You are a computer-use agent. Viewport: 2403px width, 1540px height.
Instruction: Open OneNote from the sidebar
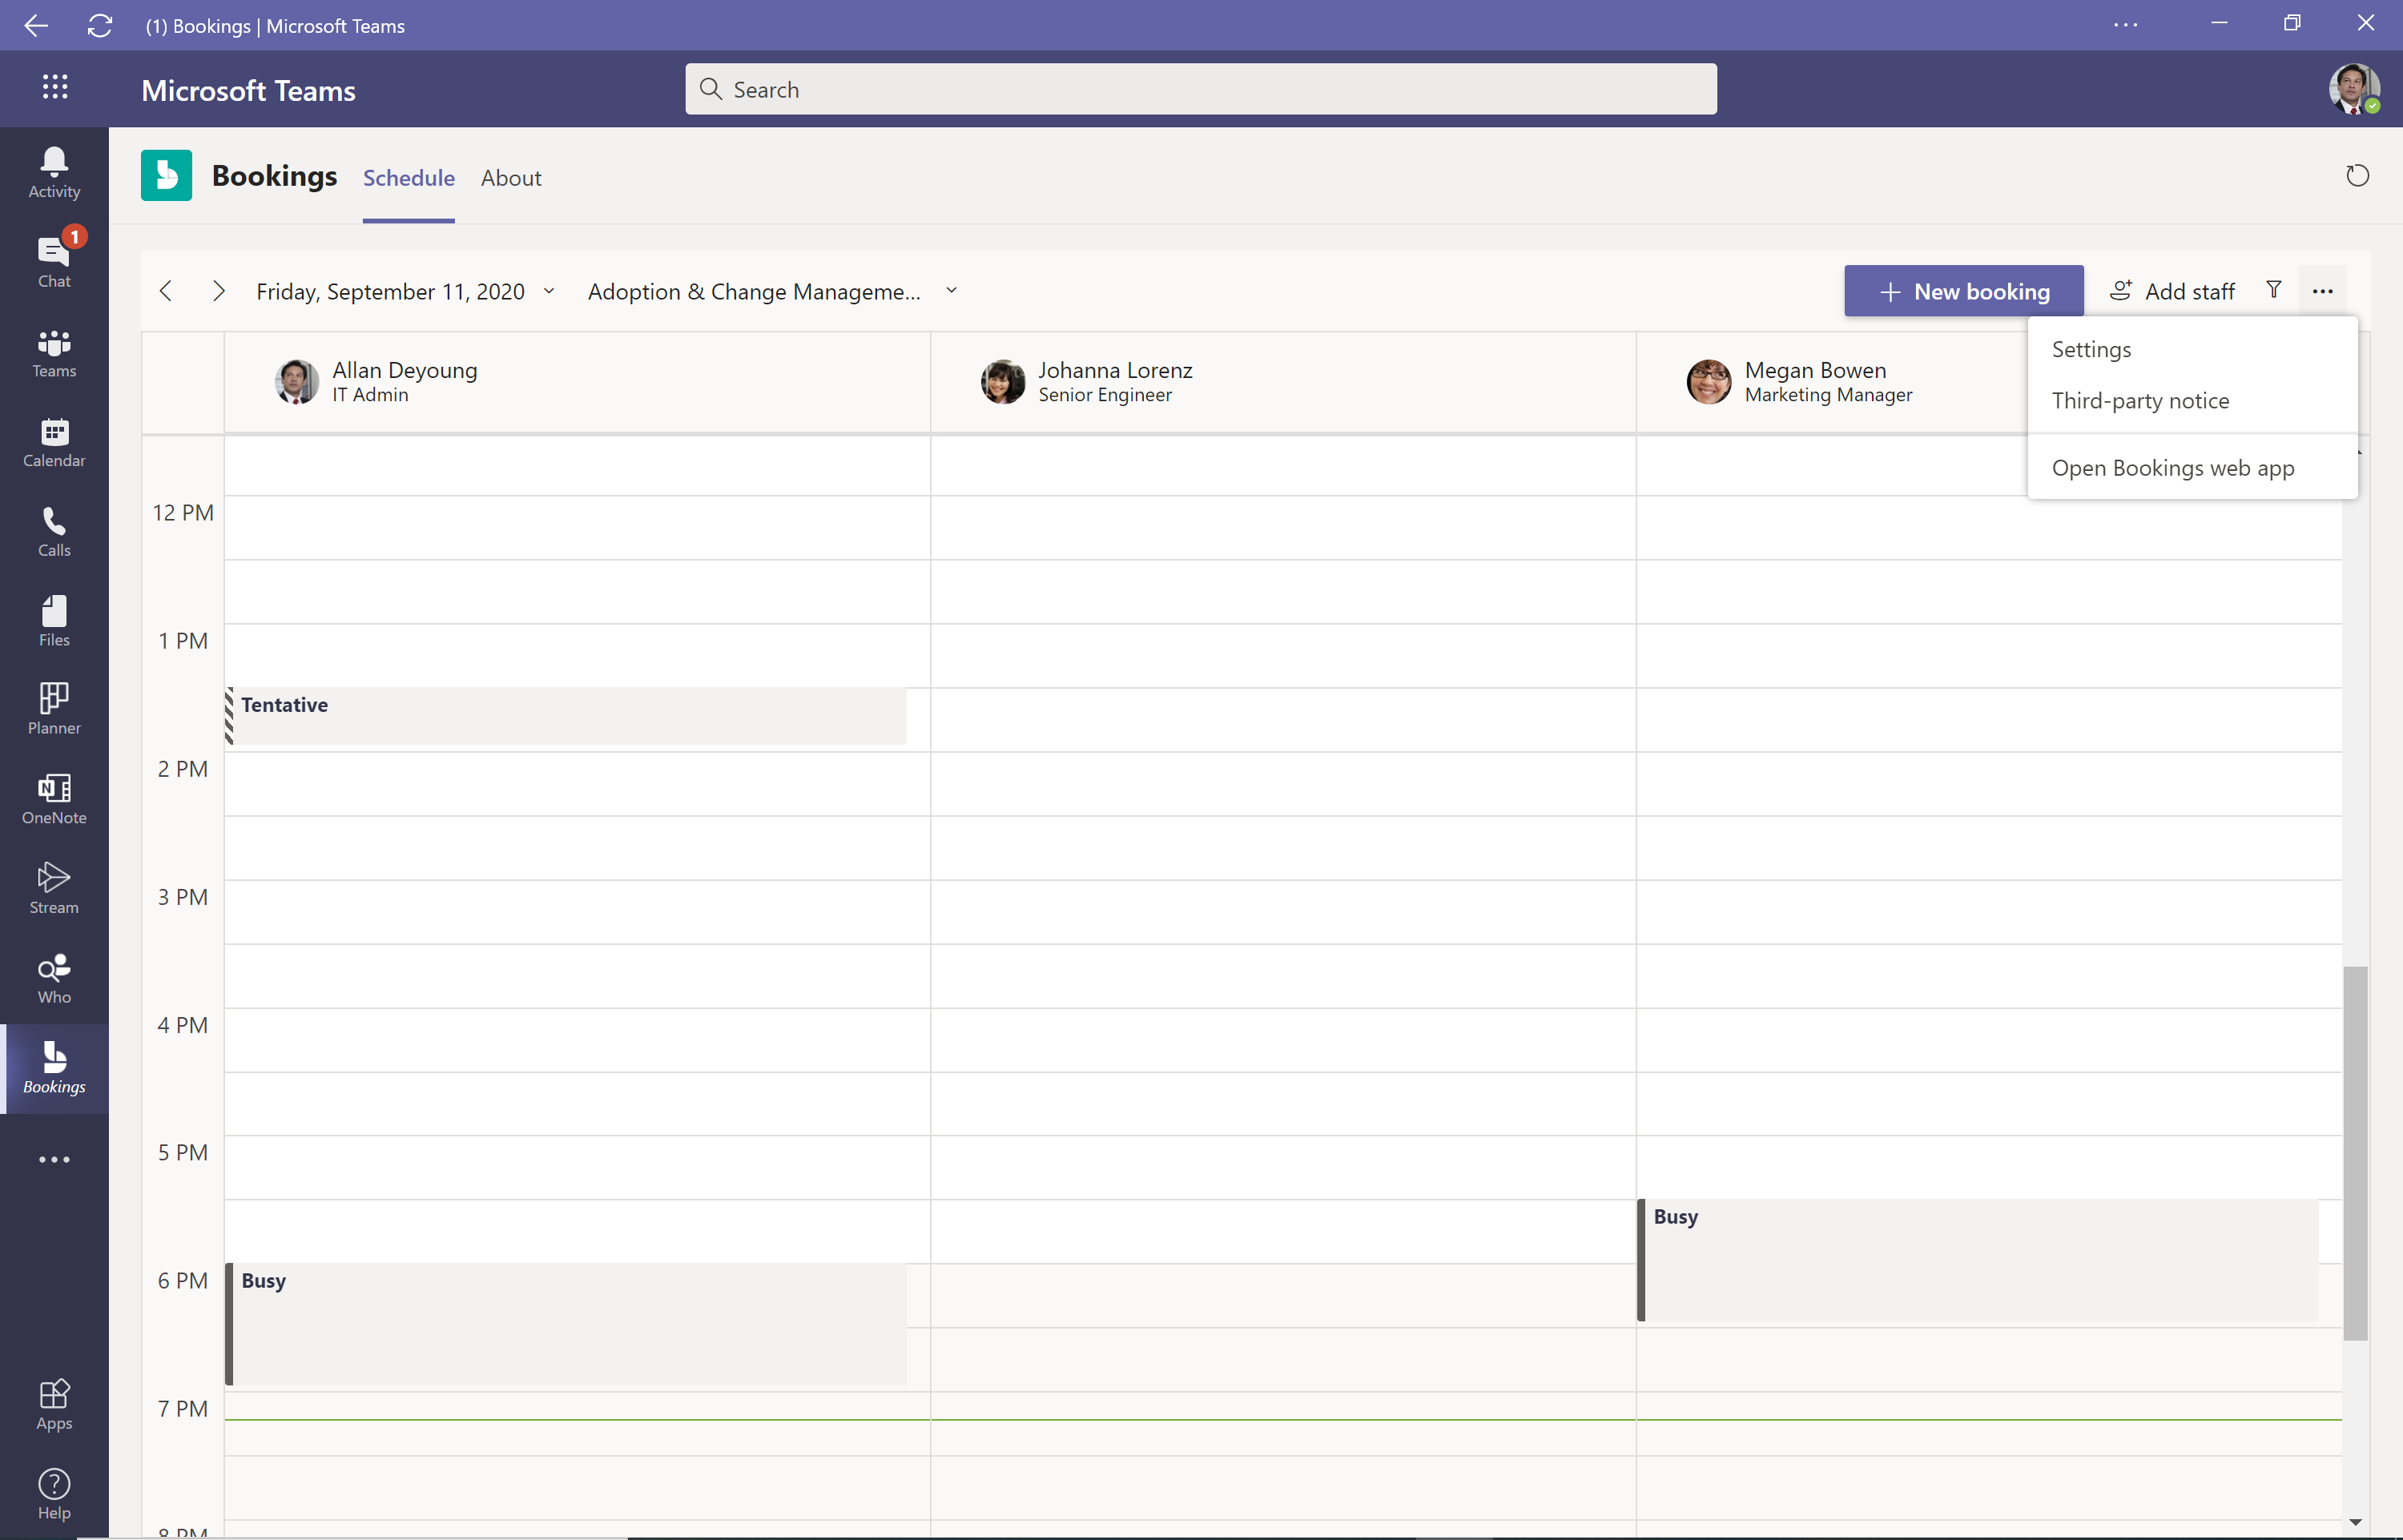[53, 797]
